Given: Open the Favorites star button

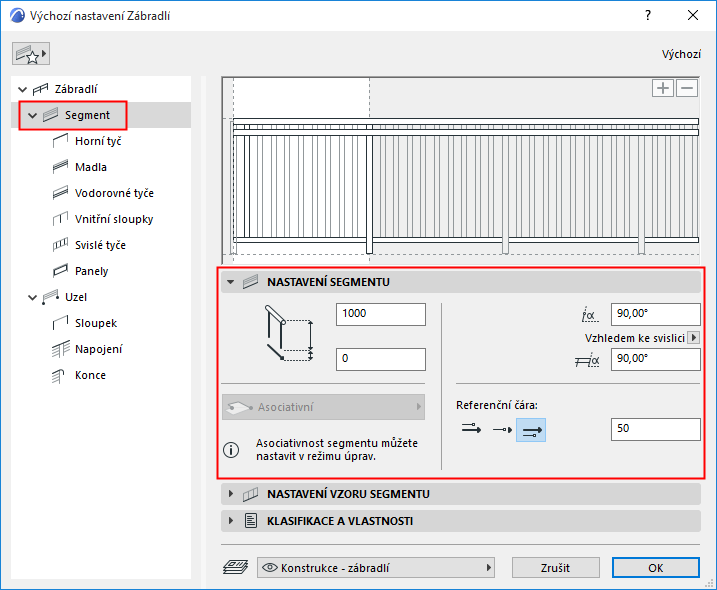Looking at the screenshot, I should 31,54.
